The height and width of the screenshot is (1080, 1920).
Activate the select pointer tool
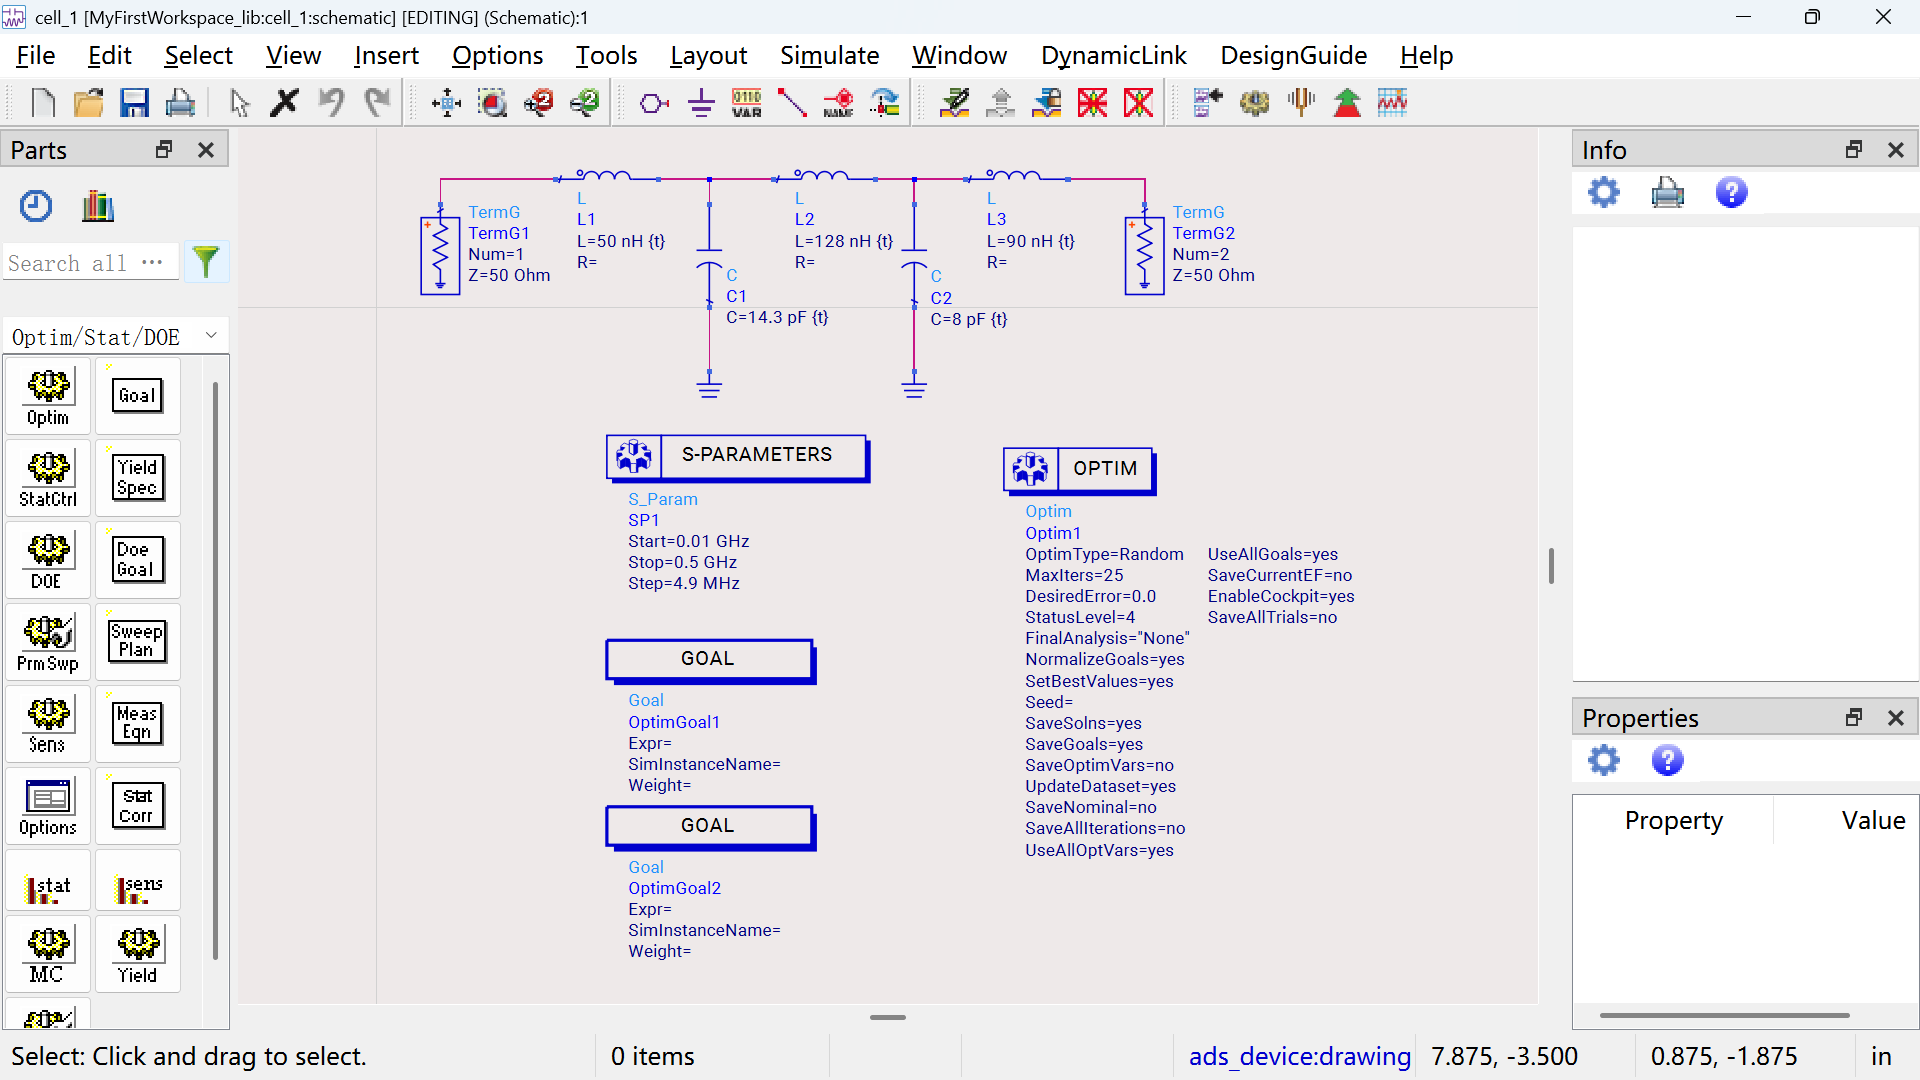(239, 102)
